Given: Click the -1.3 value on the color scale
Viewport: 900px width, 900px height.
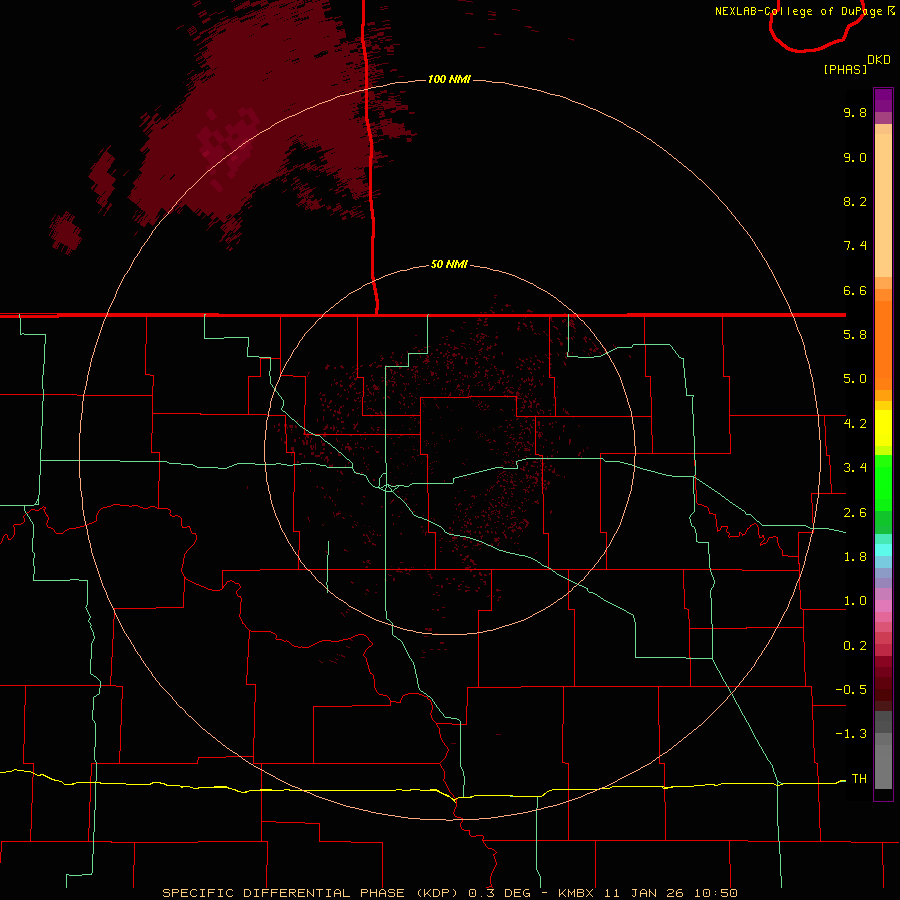Looking at the screenshot, I should click(x=851, y=734).
